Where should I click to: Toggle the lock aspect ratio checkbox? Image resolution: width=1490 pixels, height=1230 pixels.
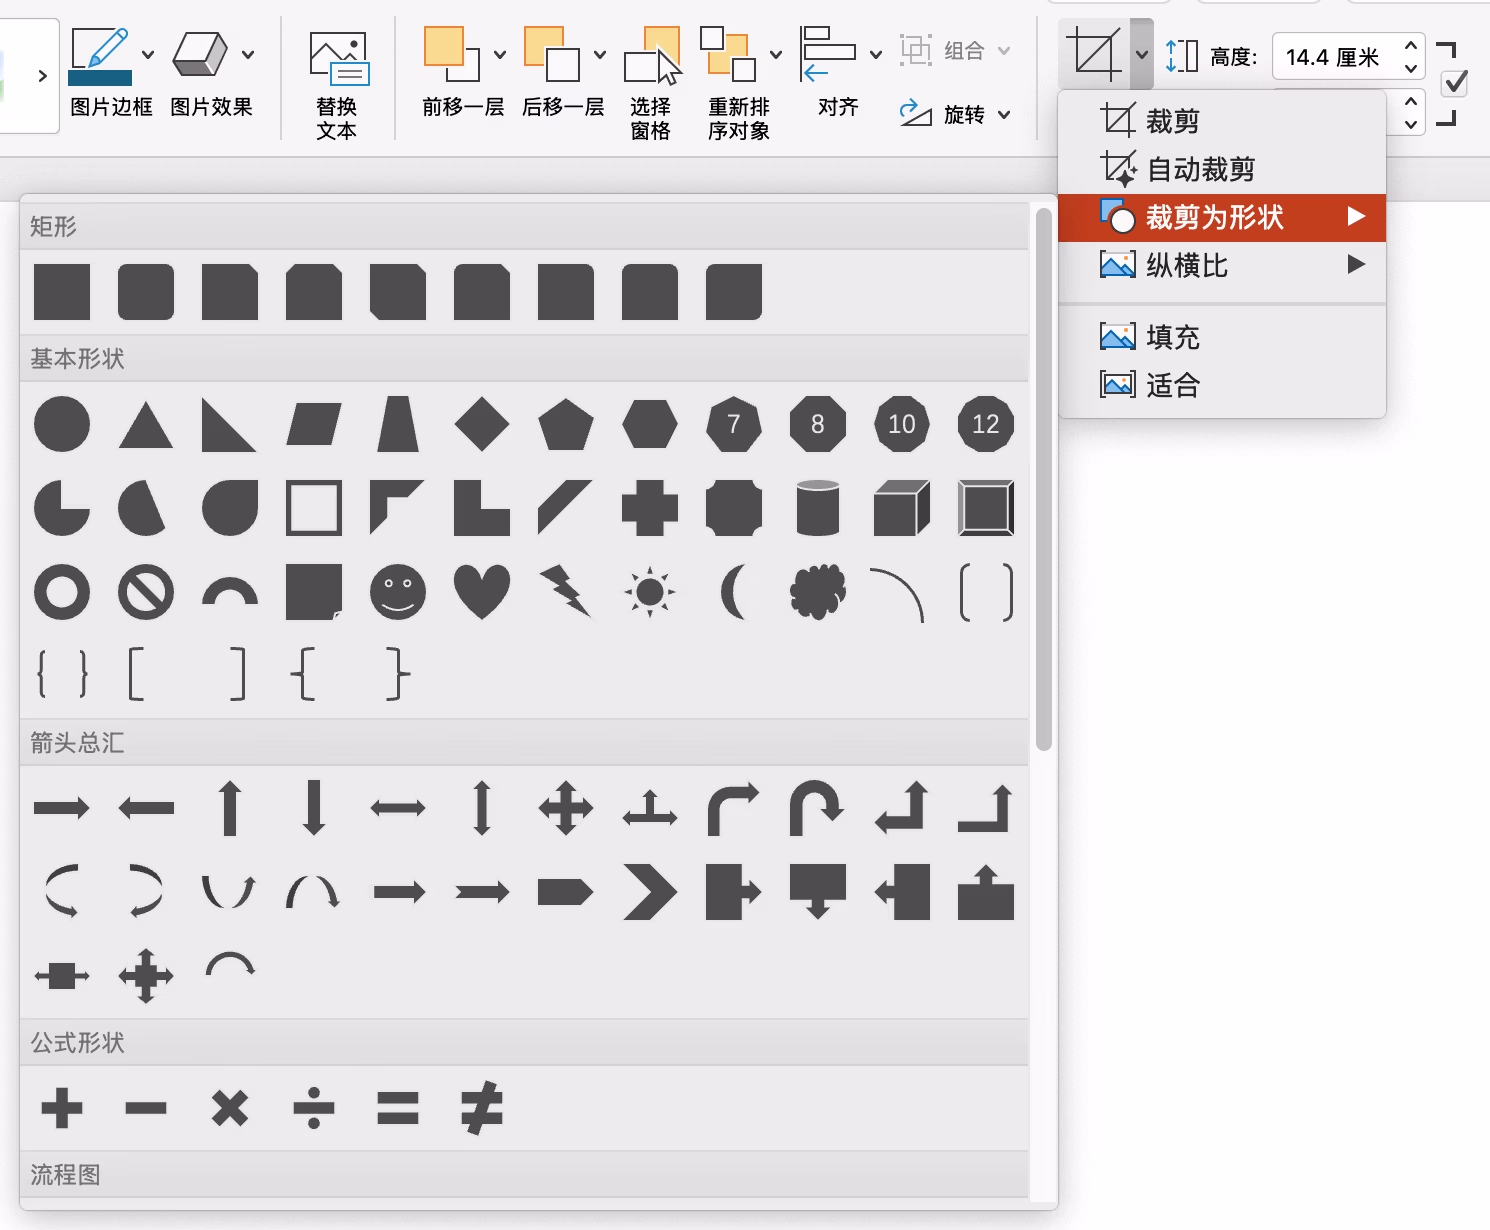tap(1455, 83)
